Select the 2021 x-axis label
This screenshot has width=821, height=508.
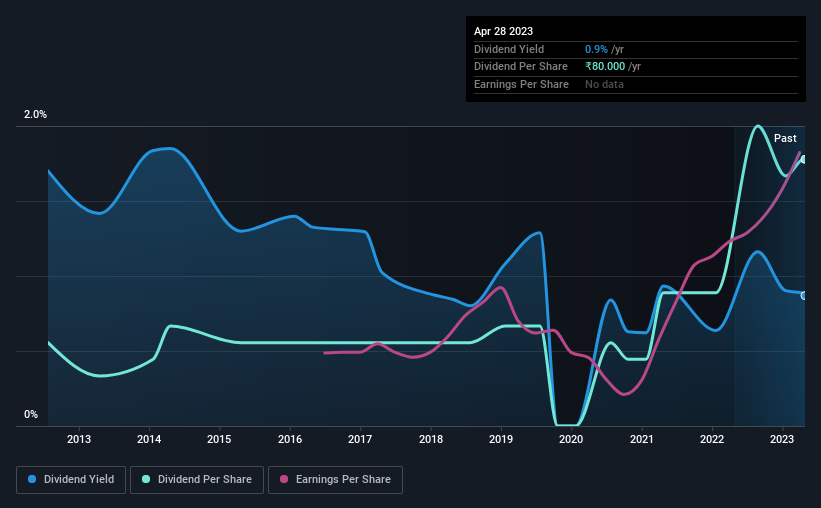tap(641, 439)
